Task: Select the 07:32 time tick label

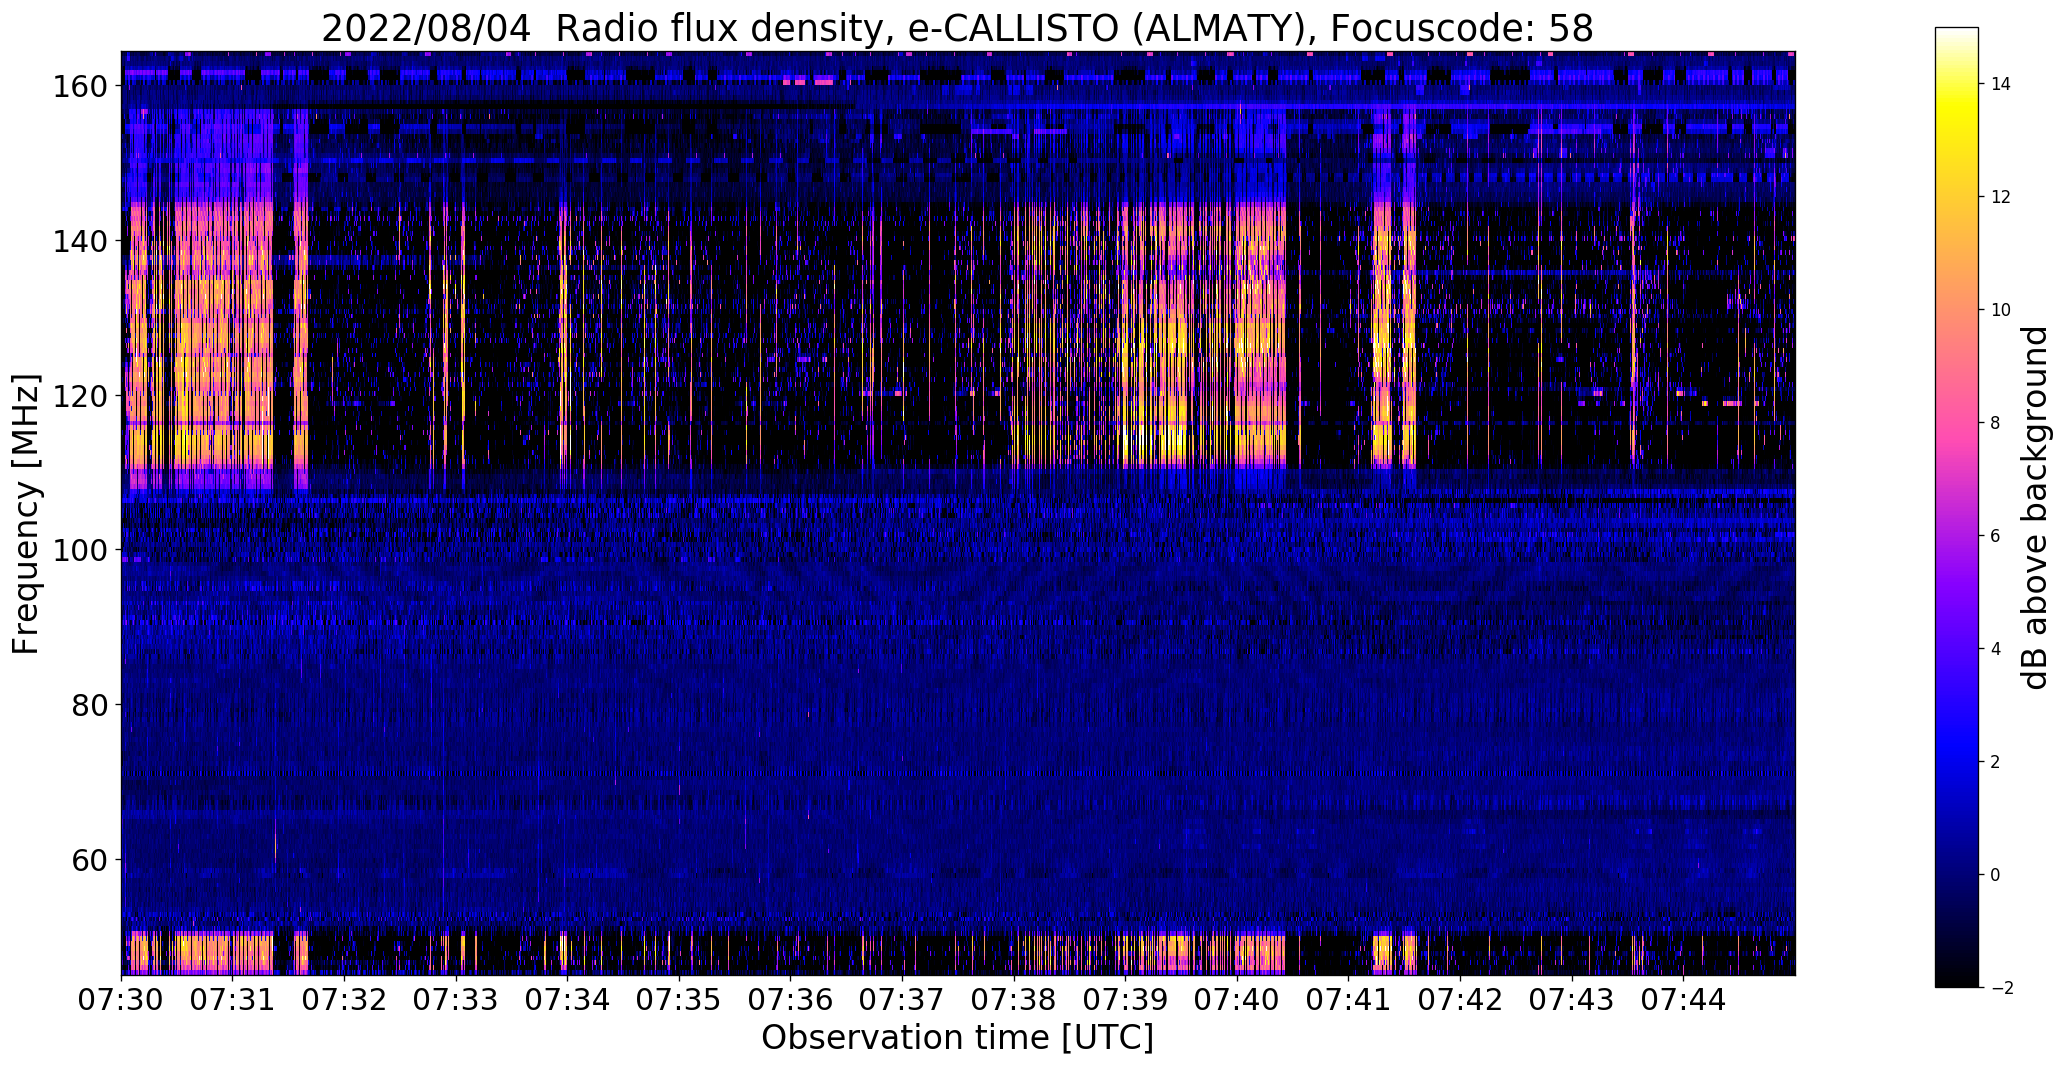Action: pos(345,1000)
